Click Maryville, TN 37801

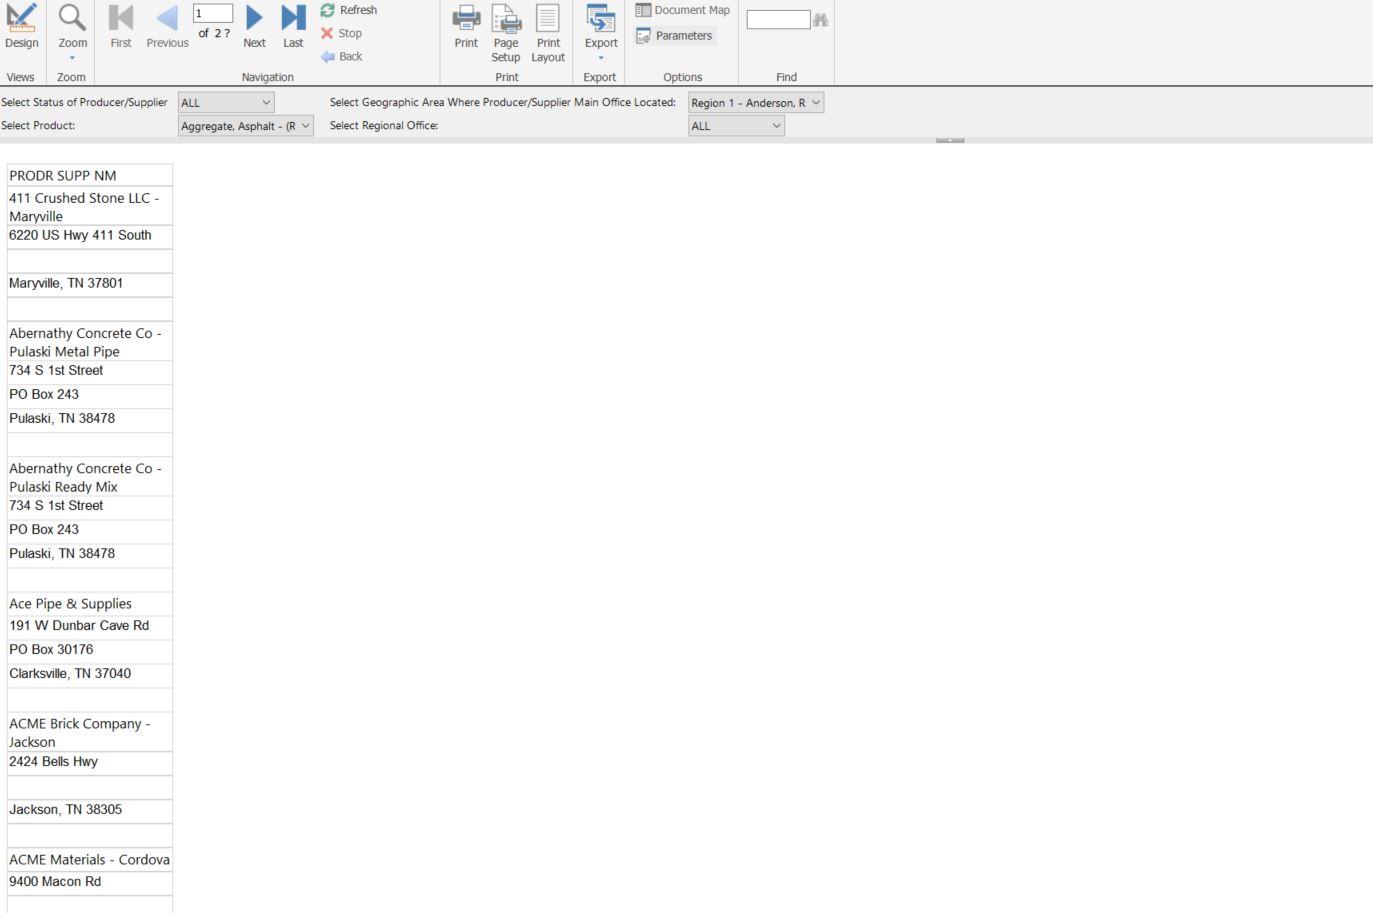(89, 284)
